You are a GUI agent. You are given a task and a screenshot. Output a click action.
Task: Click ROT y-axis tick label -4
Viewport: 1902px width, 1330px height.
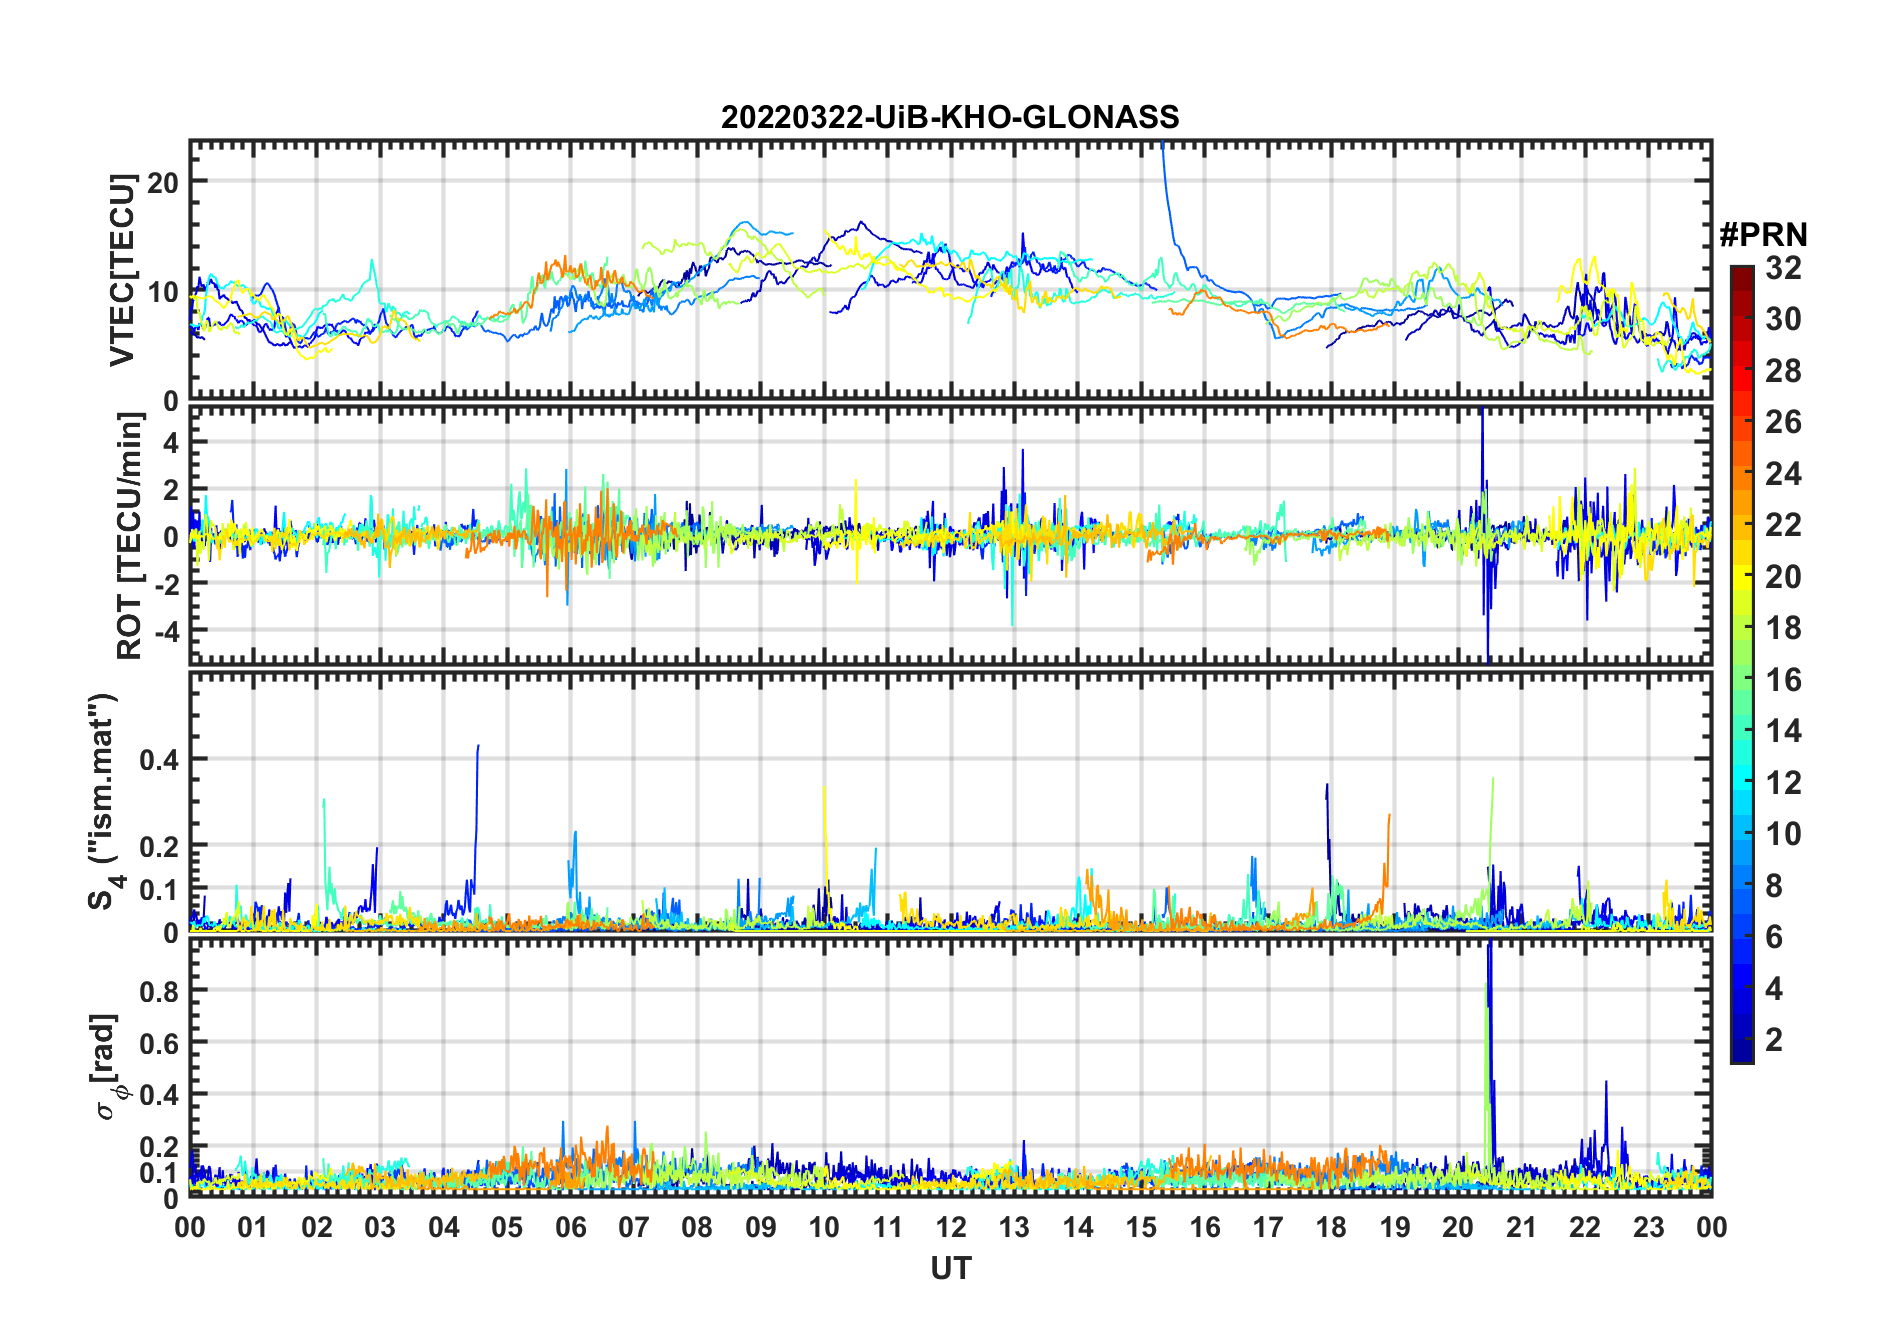tap(166, 631)
